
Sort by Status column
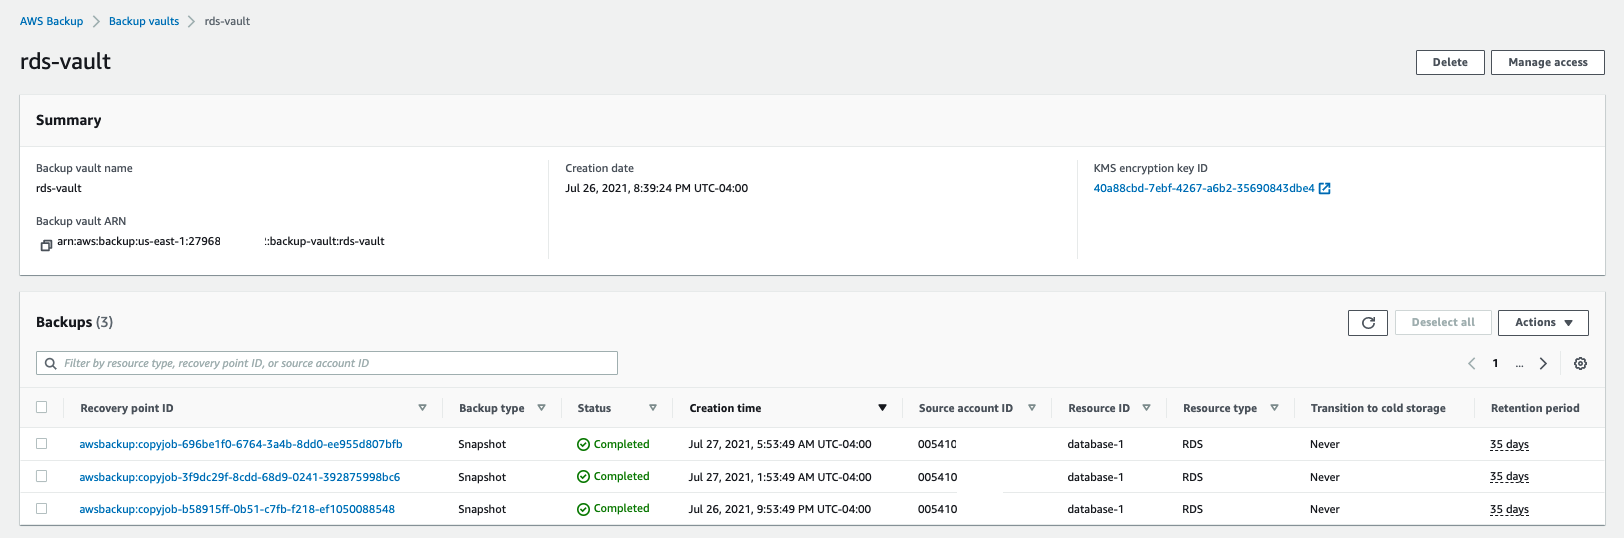click(653, 408)
